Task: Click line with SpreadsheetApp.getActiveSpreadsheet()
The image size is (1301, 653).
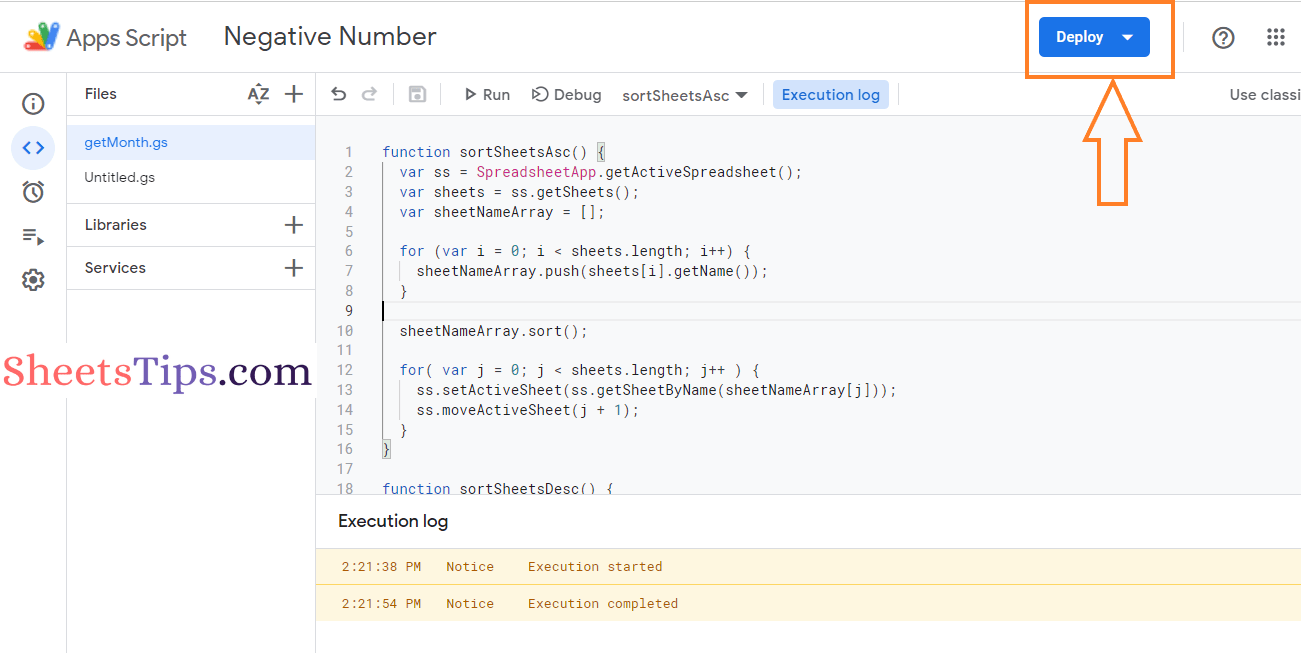Action: click(601, 172)
